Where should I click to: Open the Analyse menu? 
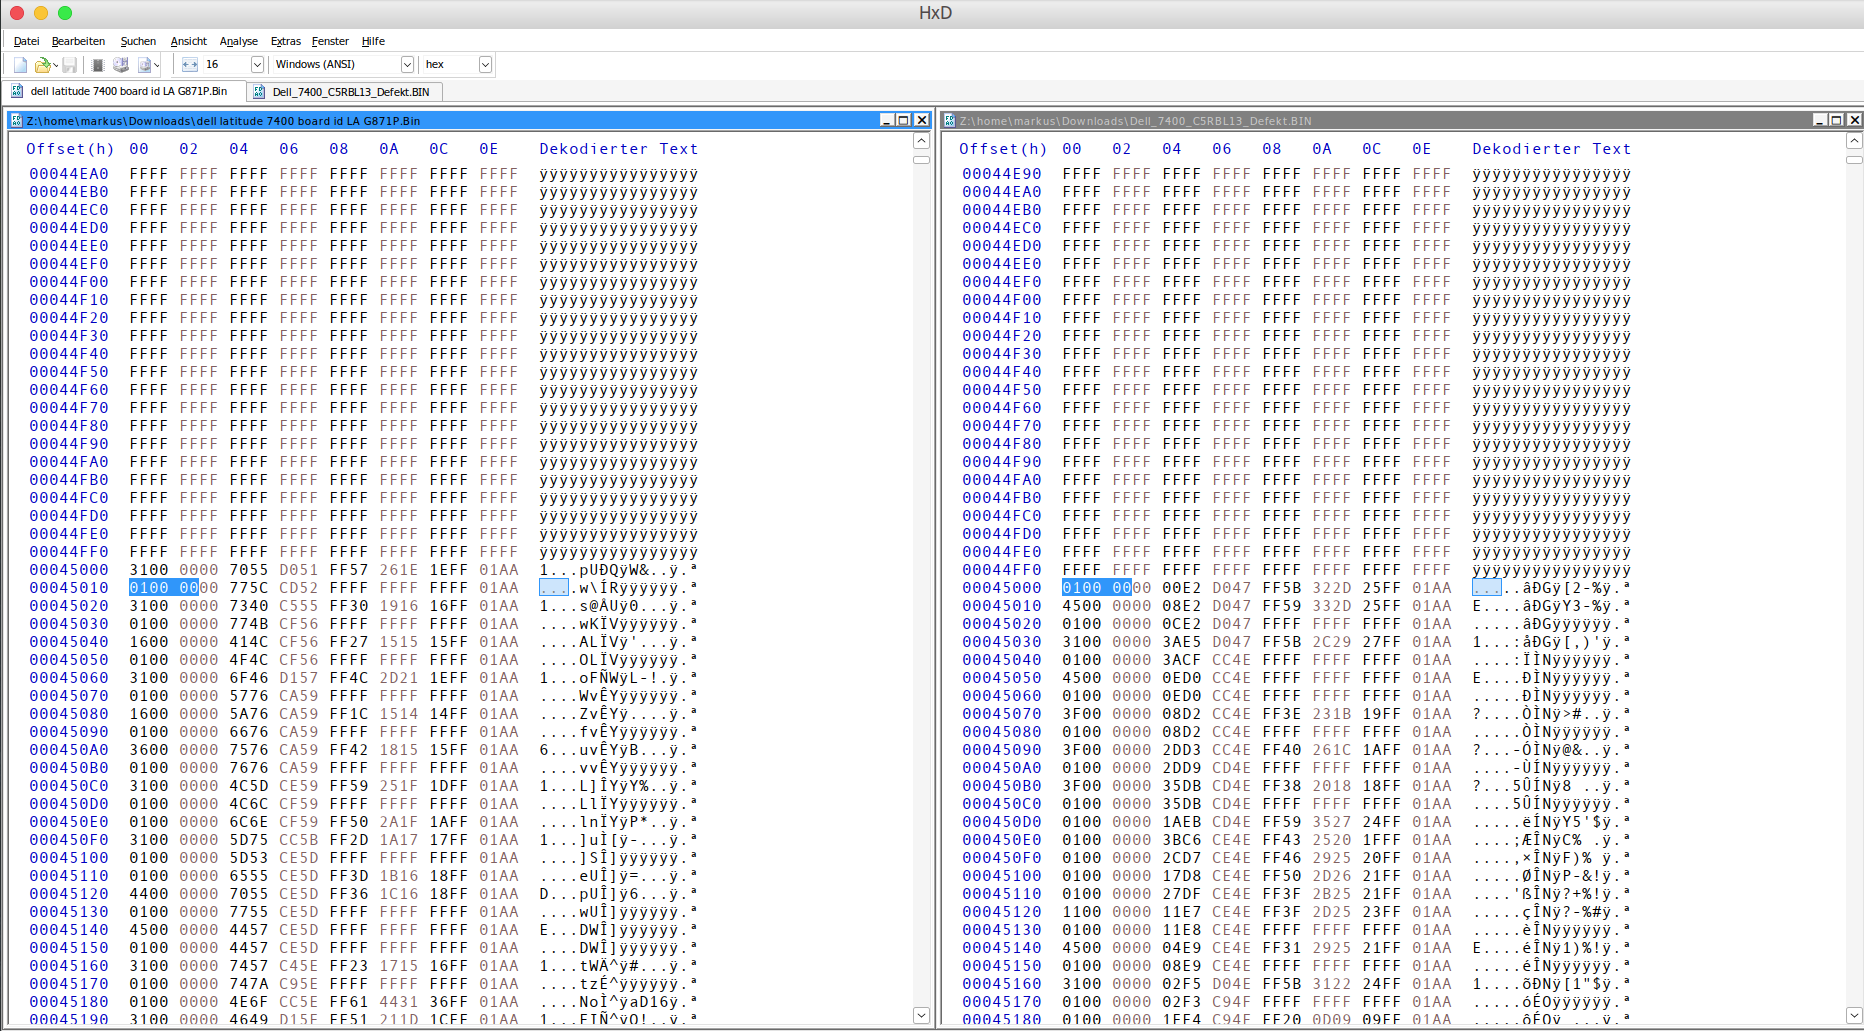point(239,41)
